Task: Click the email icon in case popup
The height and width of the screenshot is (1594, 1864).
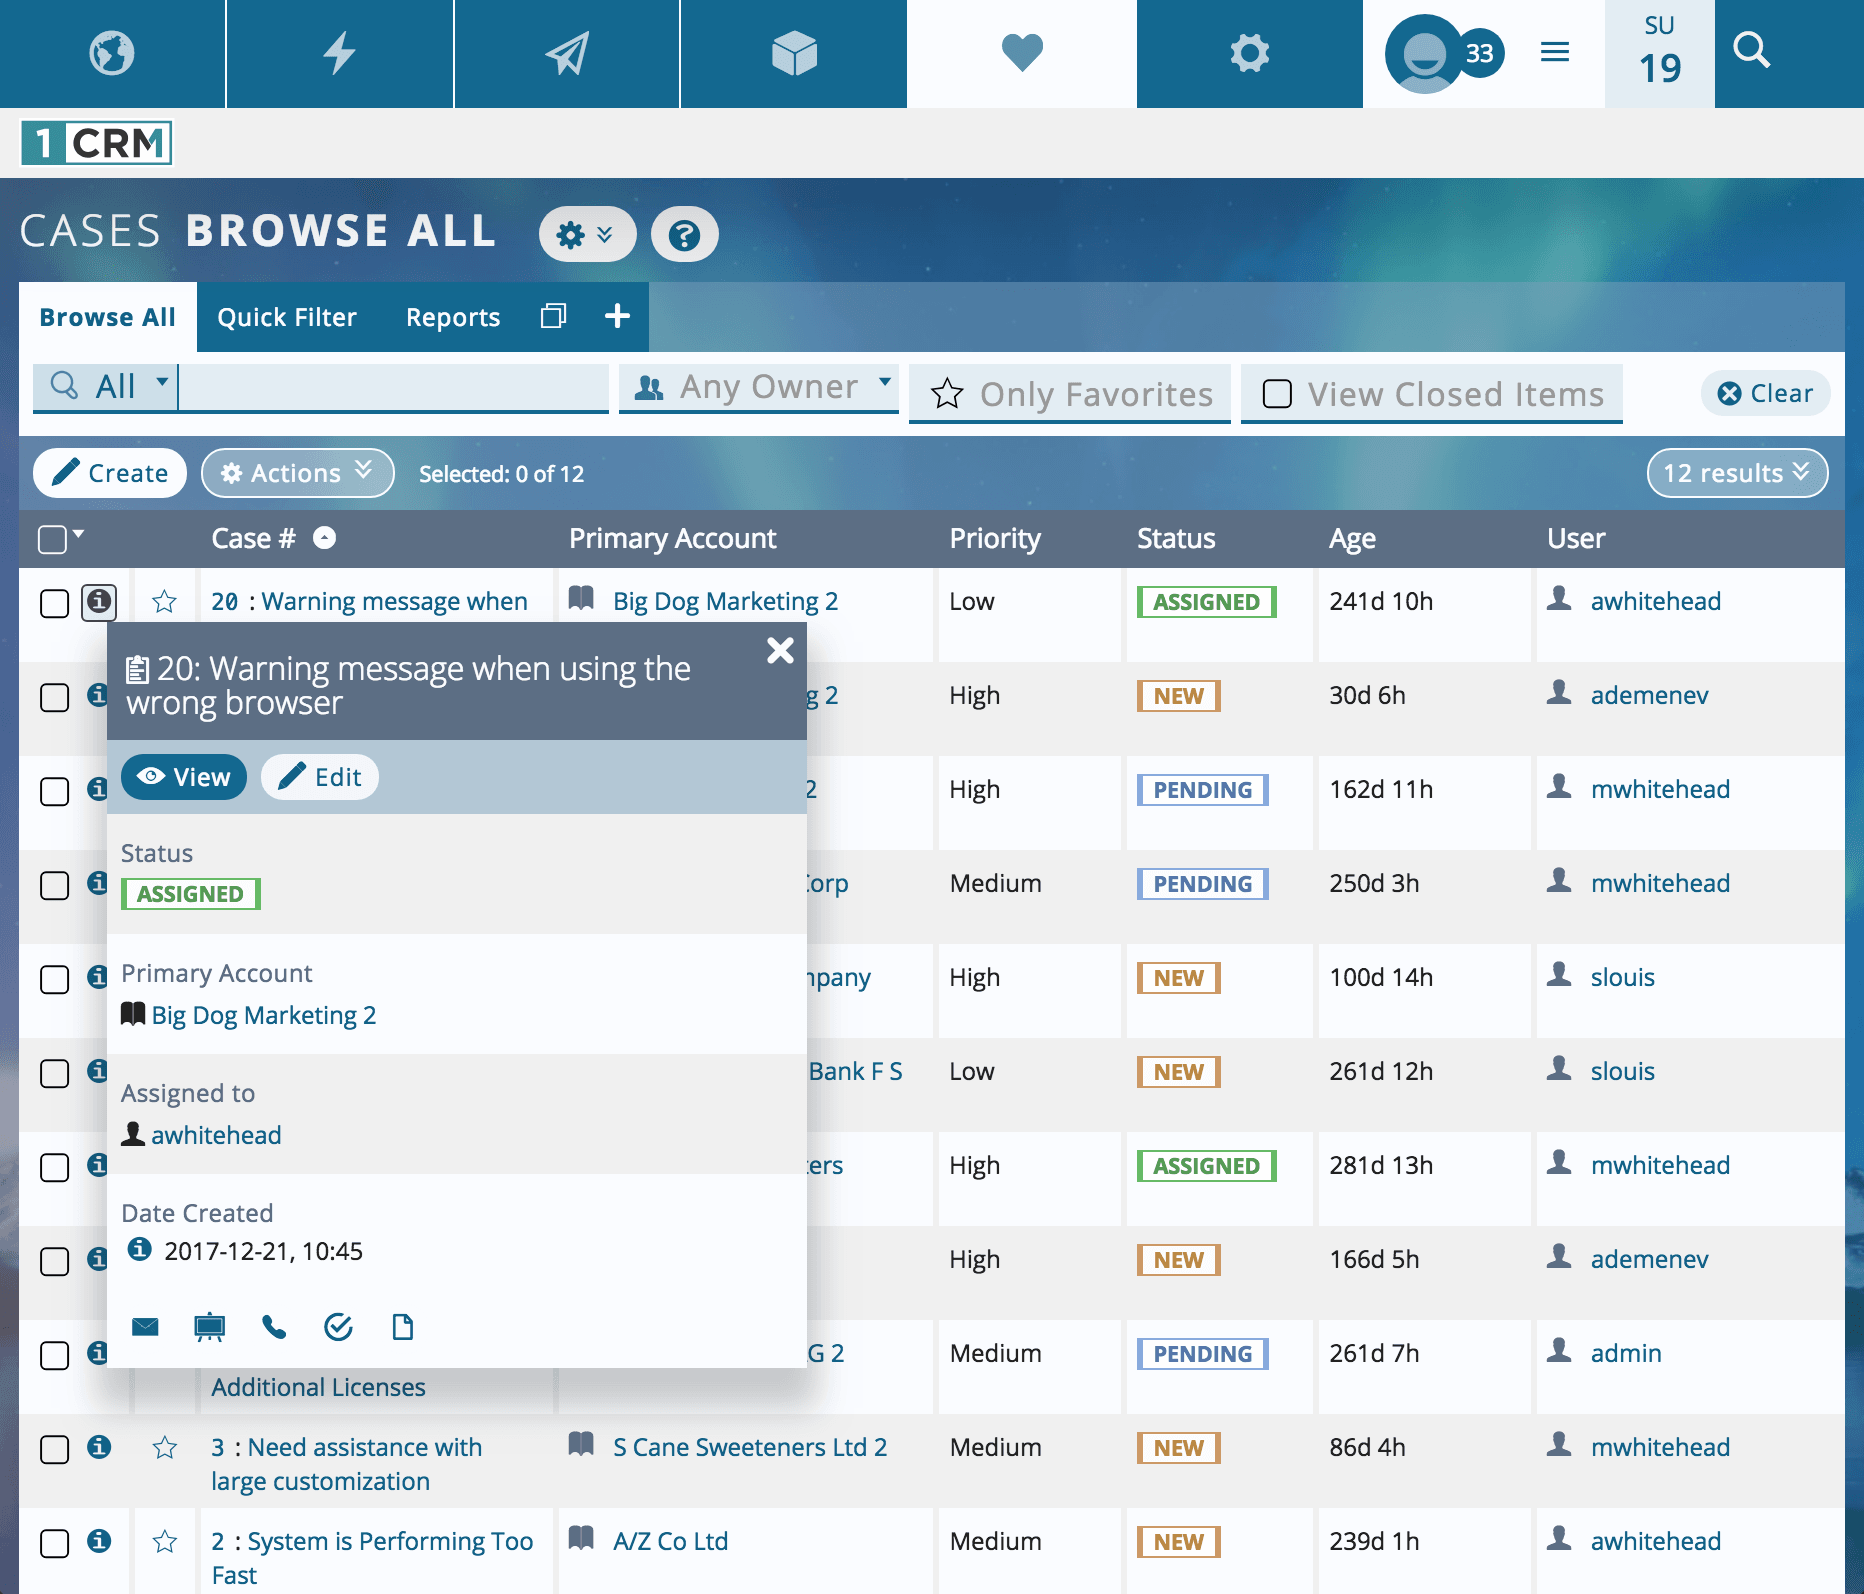Action: tap(145, 1327)
